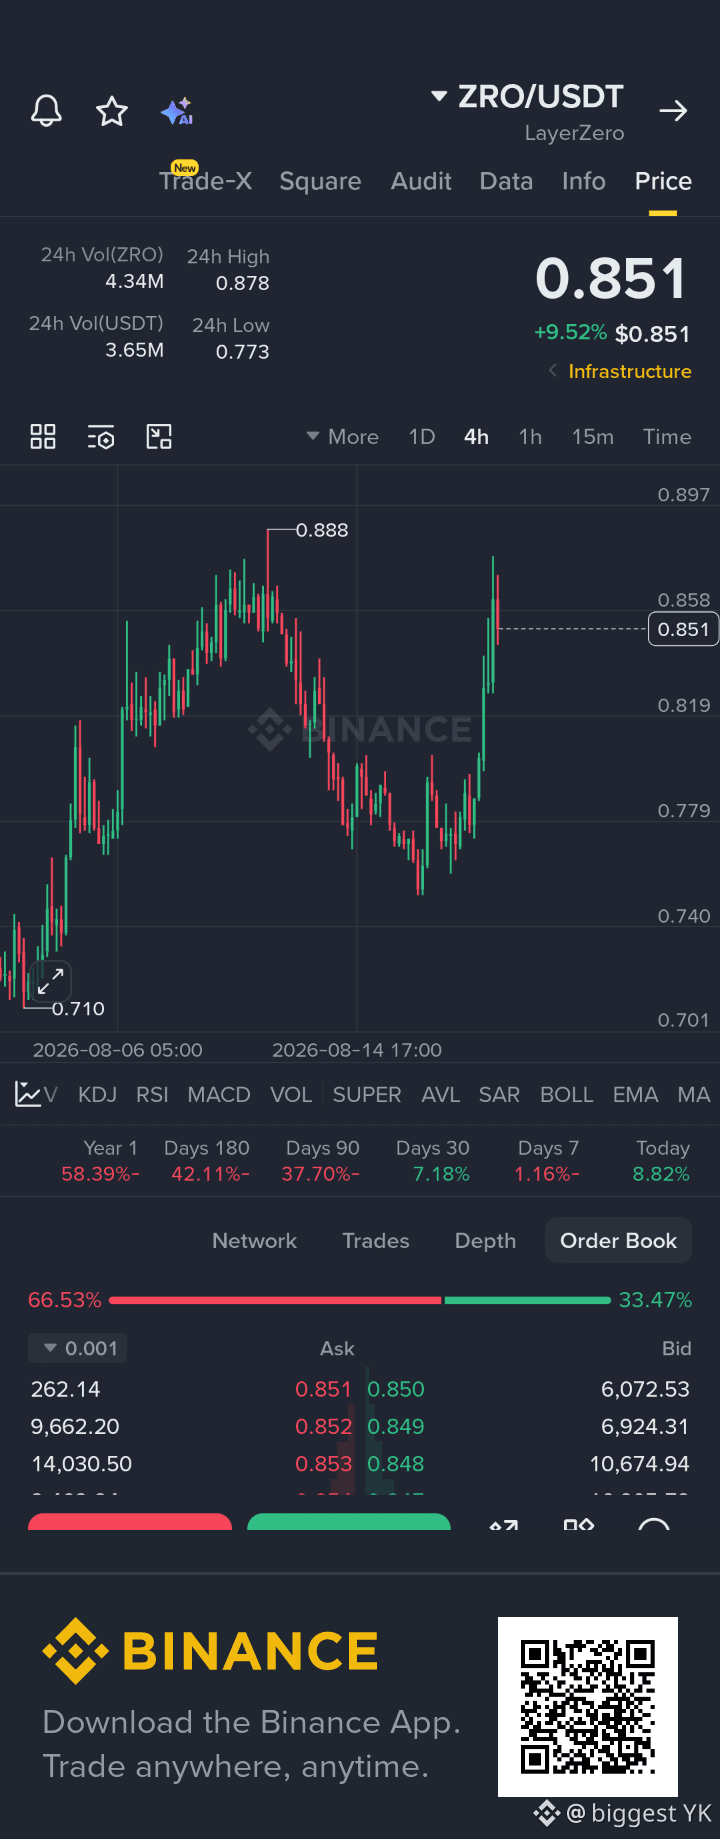The image size is (720, 1839).
Task: Tap the 0.851 current price label on chart
Action: point(684,630)
